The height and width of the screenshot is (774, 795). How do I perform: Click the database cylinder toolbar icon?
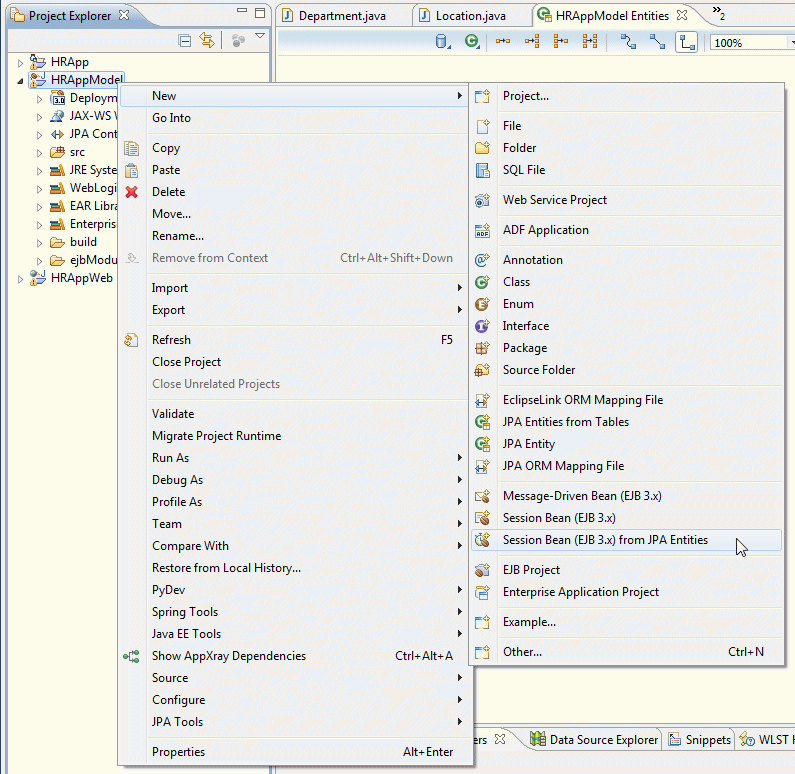click(x=442, y=42)
